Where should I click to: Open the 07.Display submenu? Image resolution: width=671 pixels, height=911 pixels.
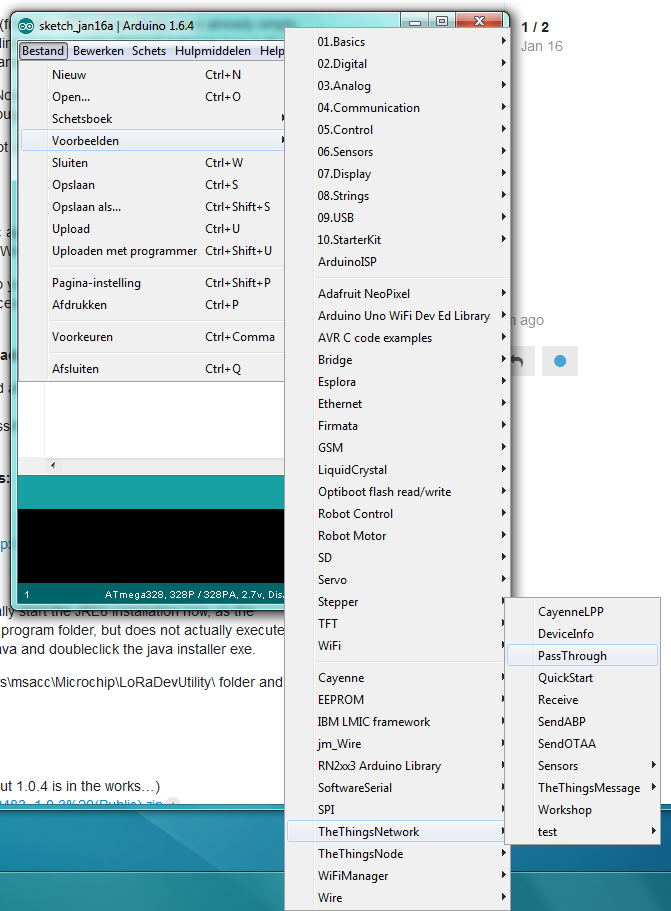tap(398, 174)
